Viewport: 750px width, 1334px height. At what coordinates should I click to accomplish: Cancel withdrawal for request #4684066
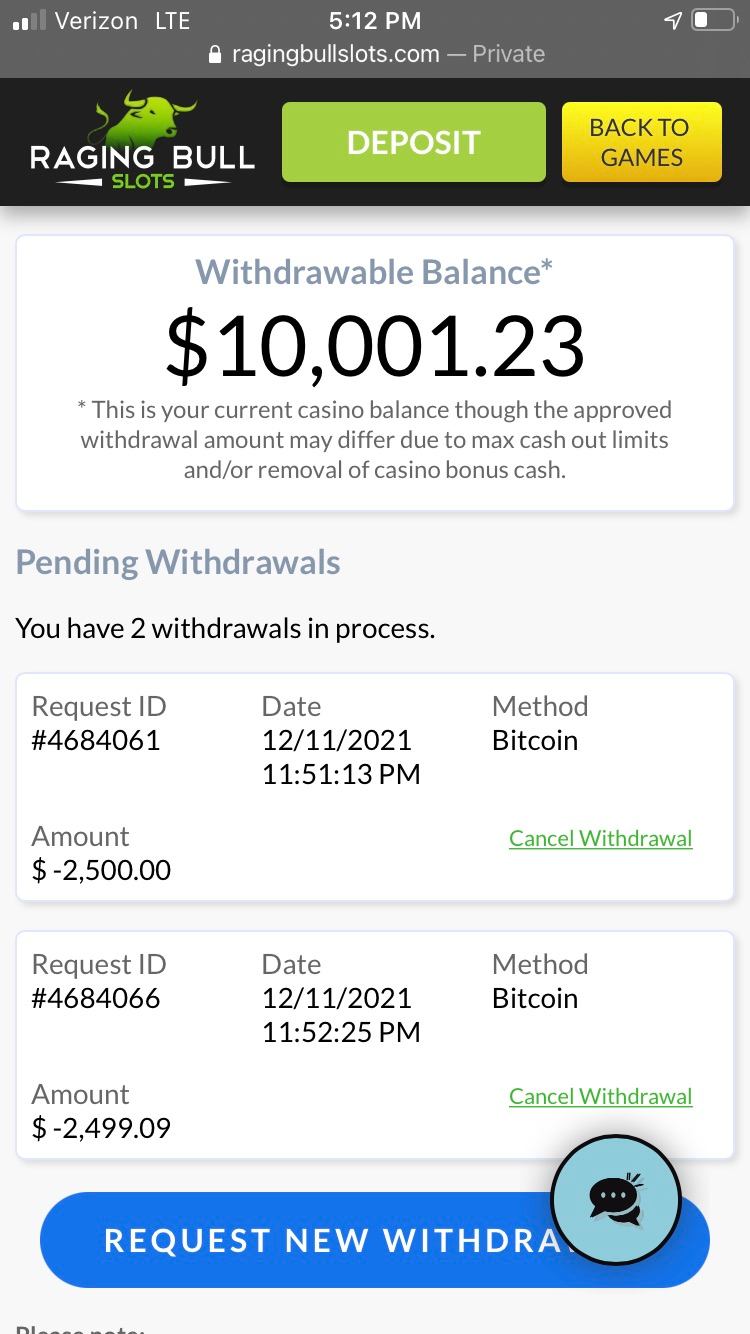coord(600,1096)
